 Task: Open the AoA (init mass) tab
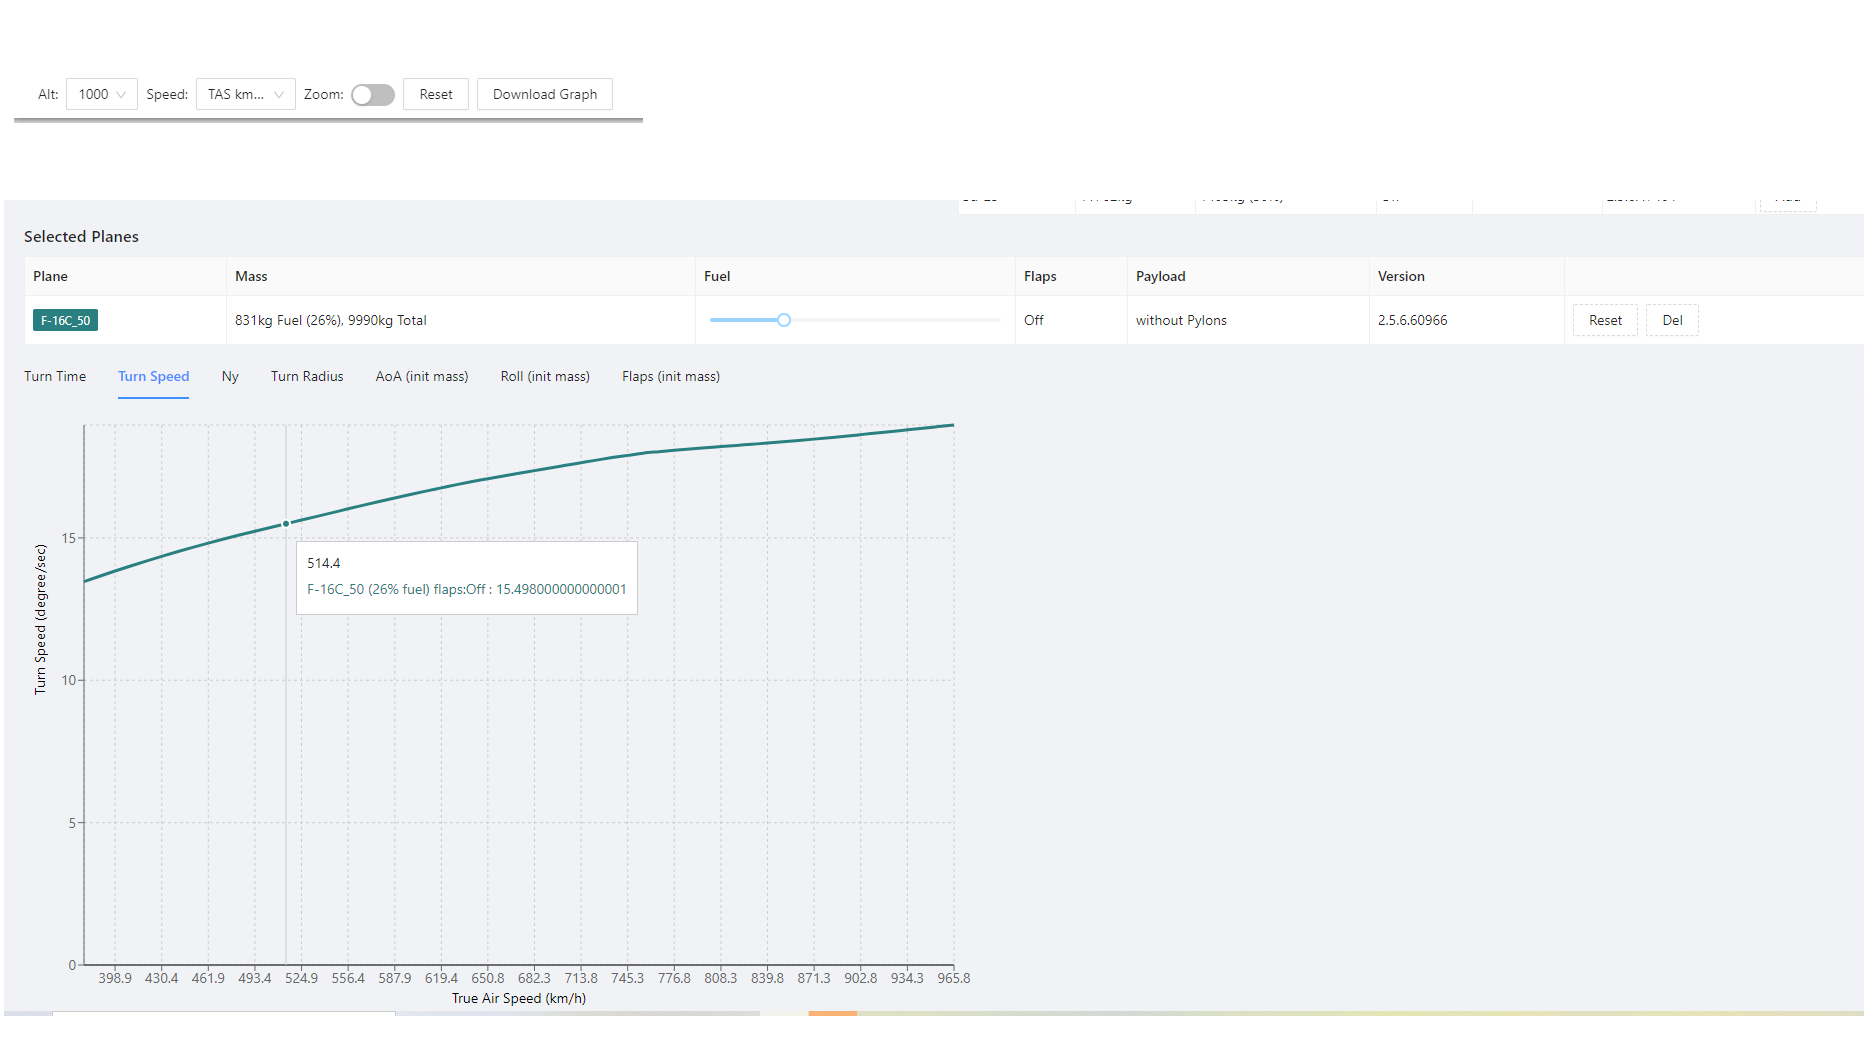[x=422, y=376]
